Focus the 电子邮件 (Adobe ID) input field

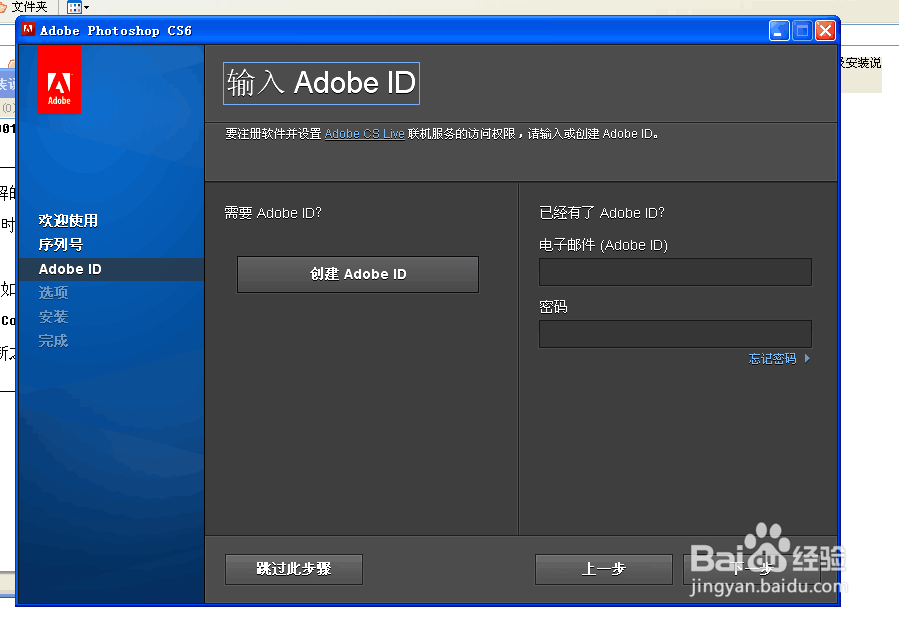click(x=675, y=272)
